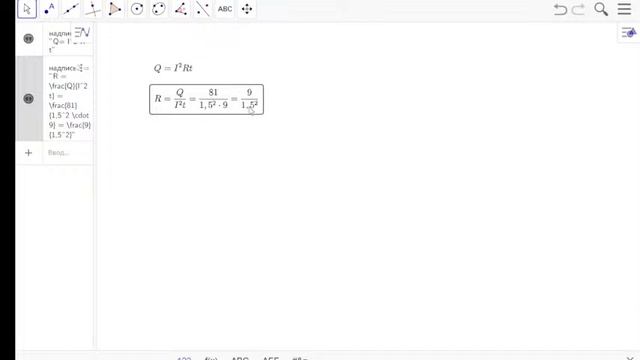
Task: Toggle the Algebra view style bar
Action: click(82, 32)
